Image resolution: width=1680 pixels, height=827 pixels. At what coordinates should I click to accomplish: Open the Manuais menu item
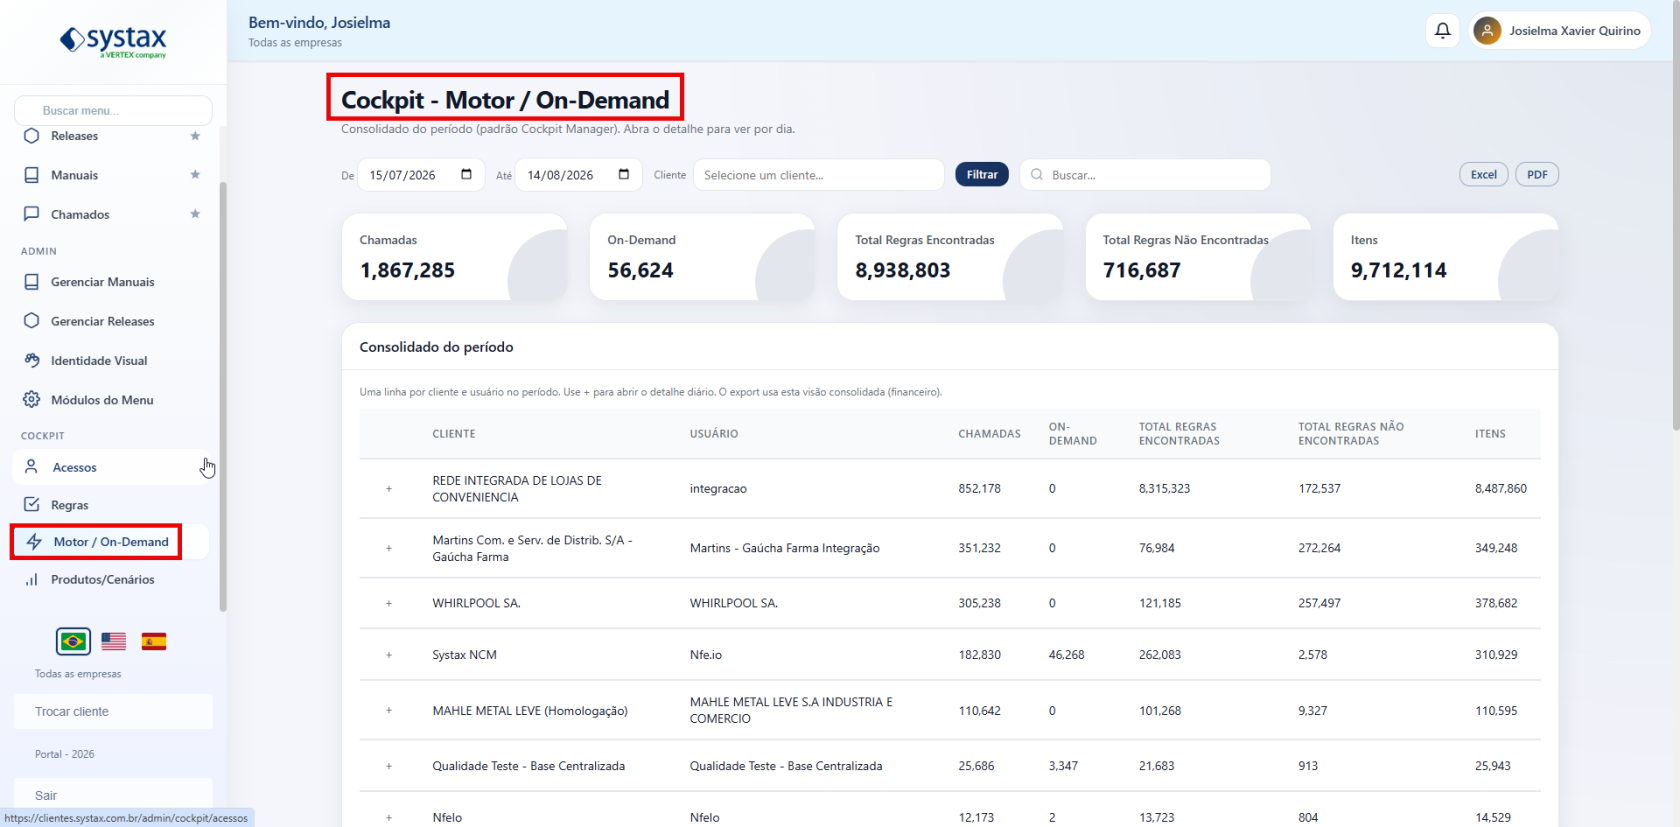pyautogui.click(x=112, y=175)
